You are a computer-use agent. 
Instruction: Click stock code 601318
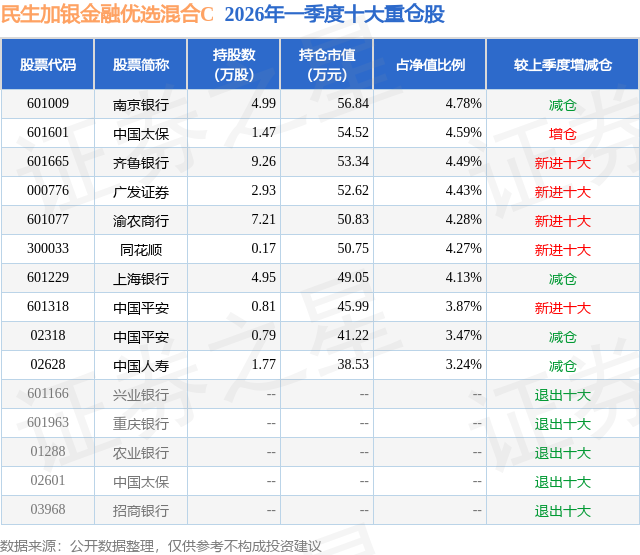point(47,307)
